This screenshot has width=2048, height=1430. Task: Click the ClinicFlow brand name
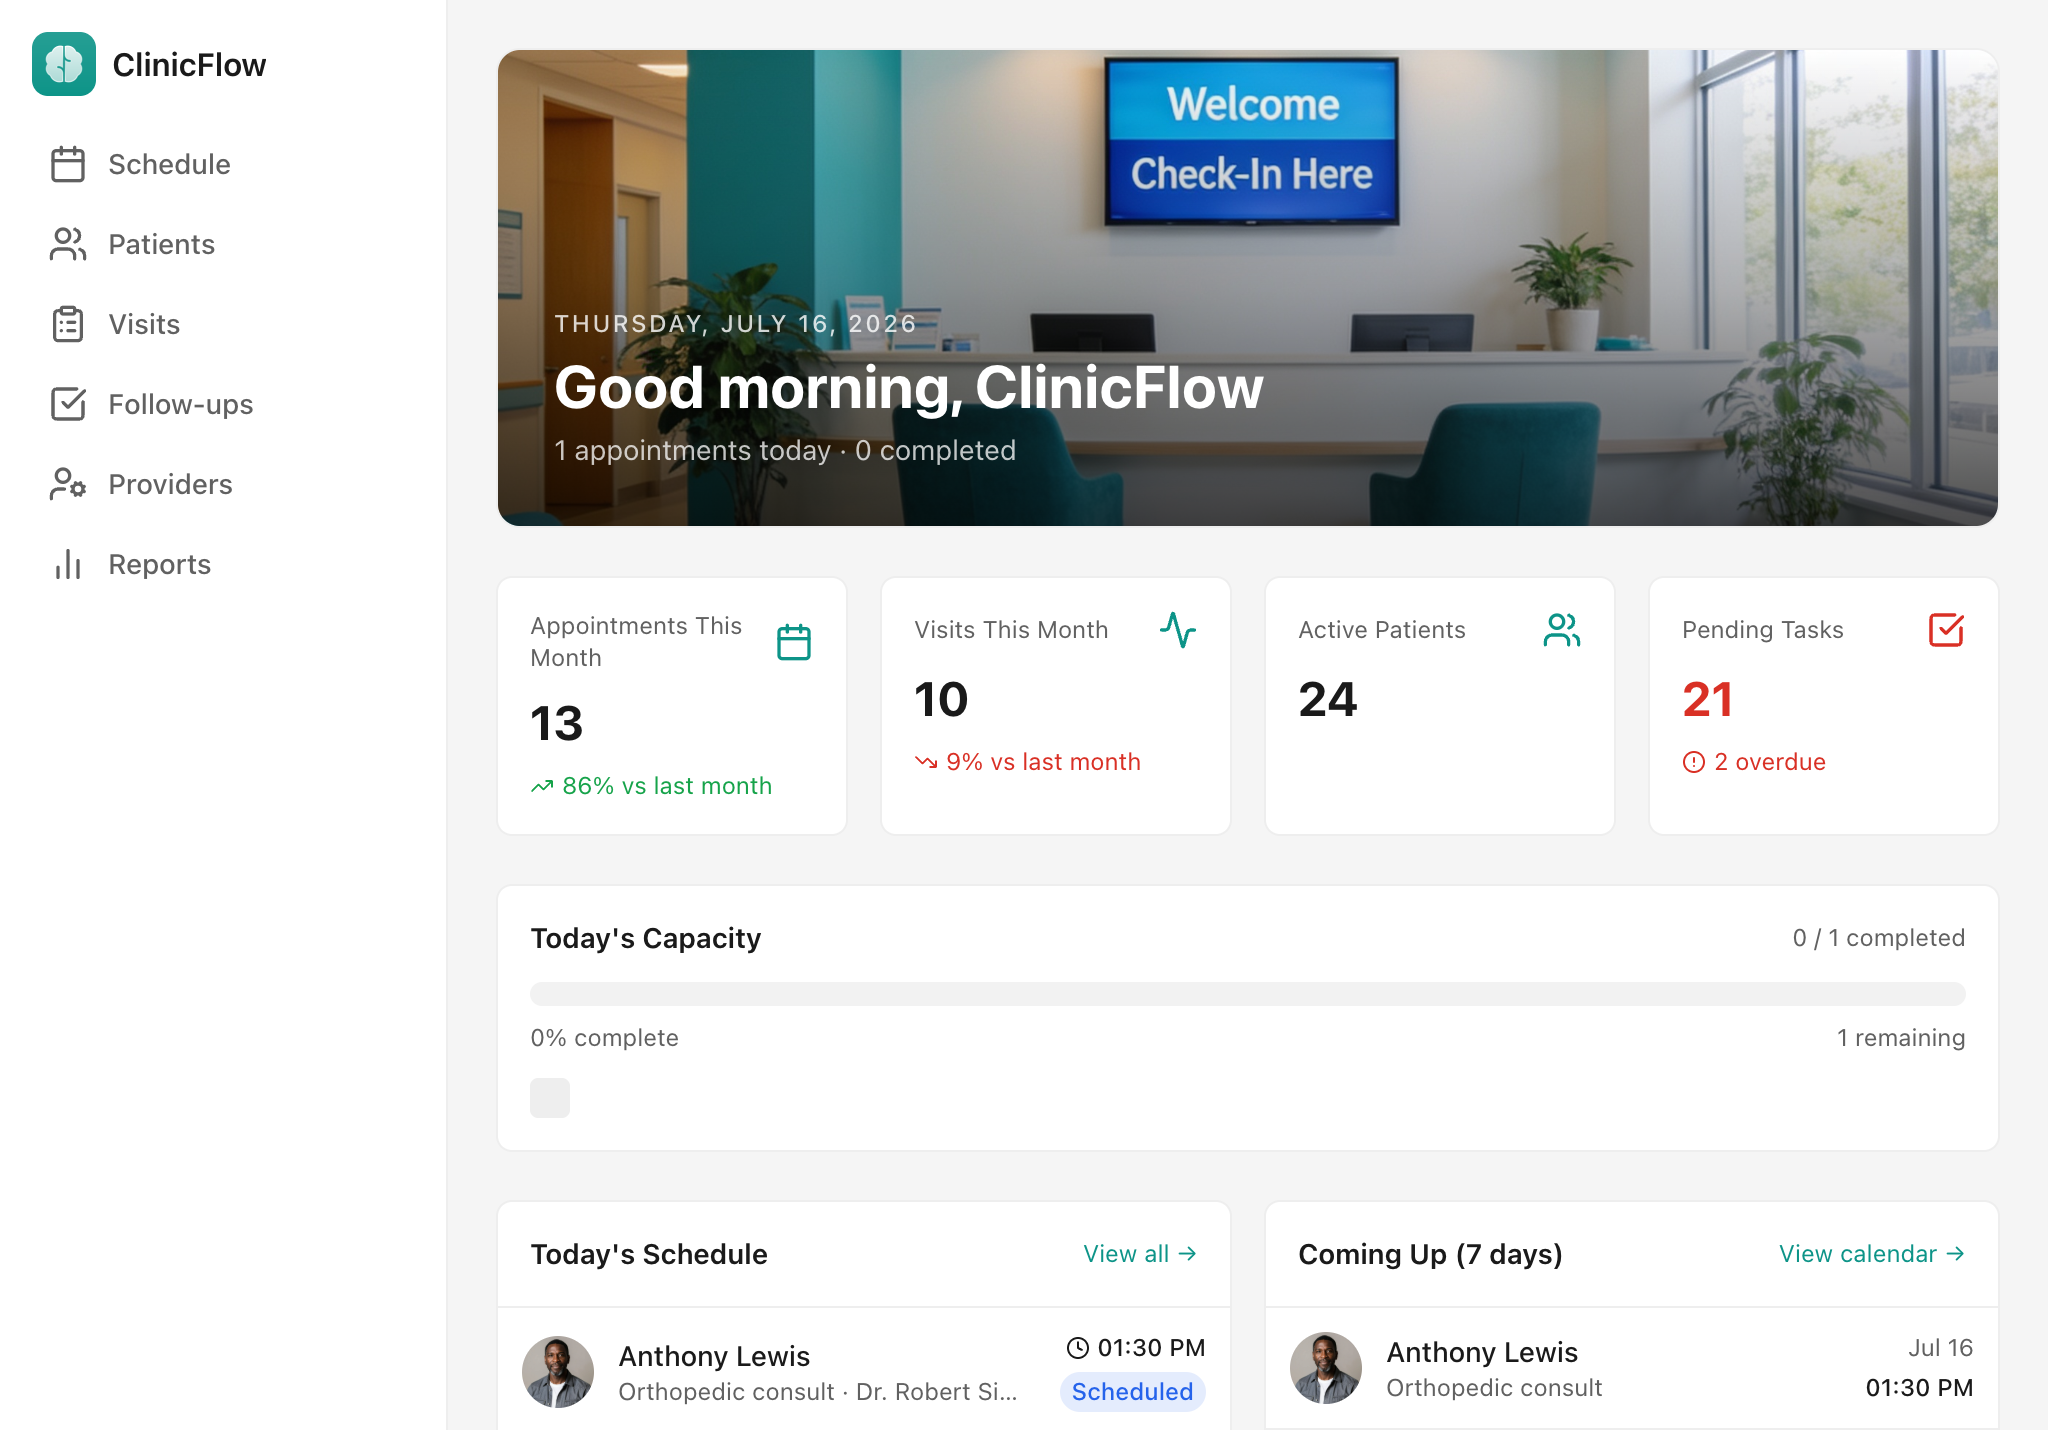pos(189,65)
